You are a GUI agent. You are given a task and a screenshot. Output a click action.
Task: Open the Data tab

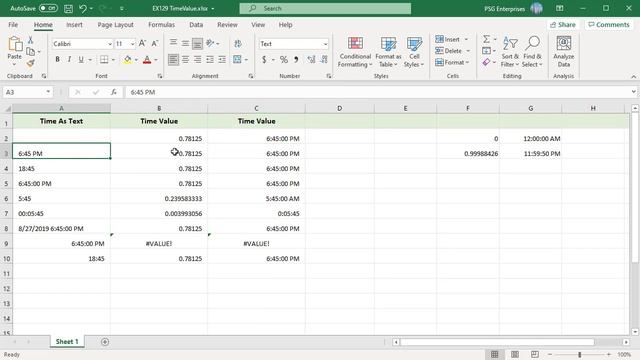(x=196, y=24)
